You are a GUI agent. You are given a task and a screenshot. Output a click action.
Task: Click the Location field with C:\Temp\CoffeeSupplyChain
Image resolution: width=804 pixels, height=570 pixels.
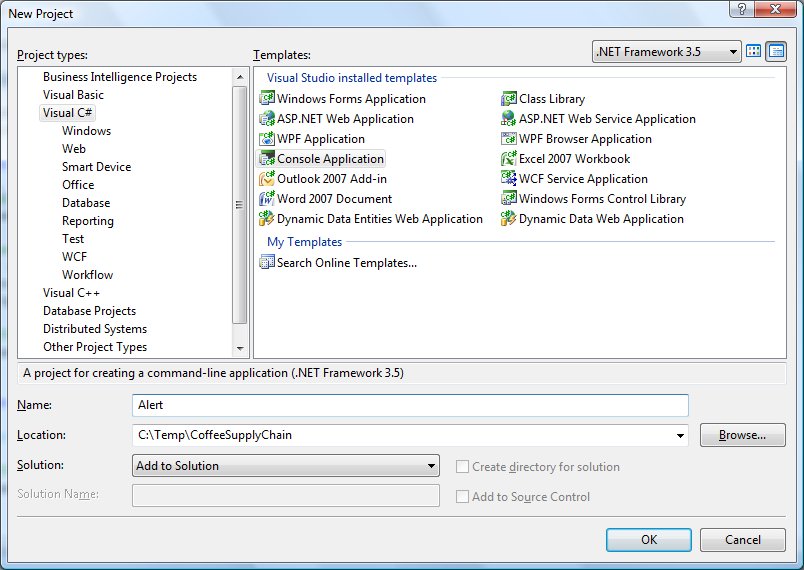tap(410, 435)
